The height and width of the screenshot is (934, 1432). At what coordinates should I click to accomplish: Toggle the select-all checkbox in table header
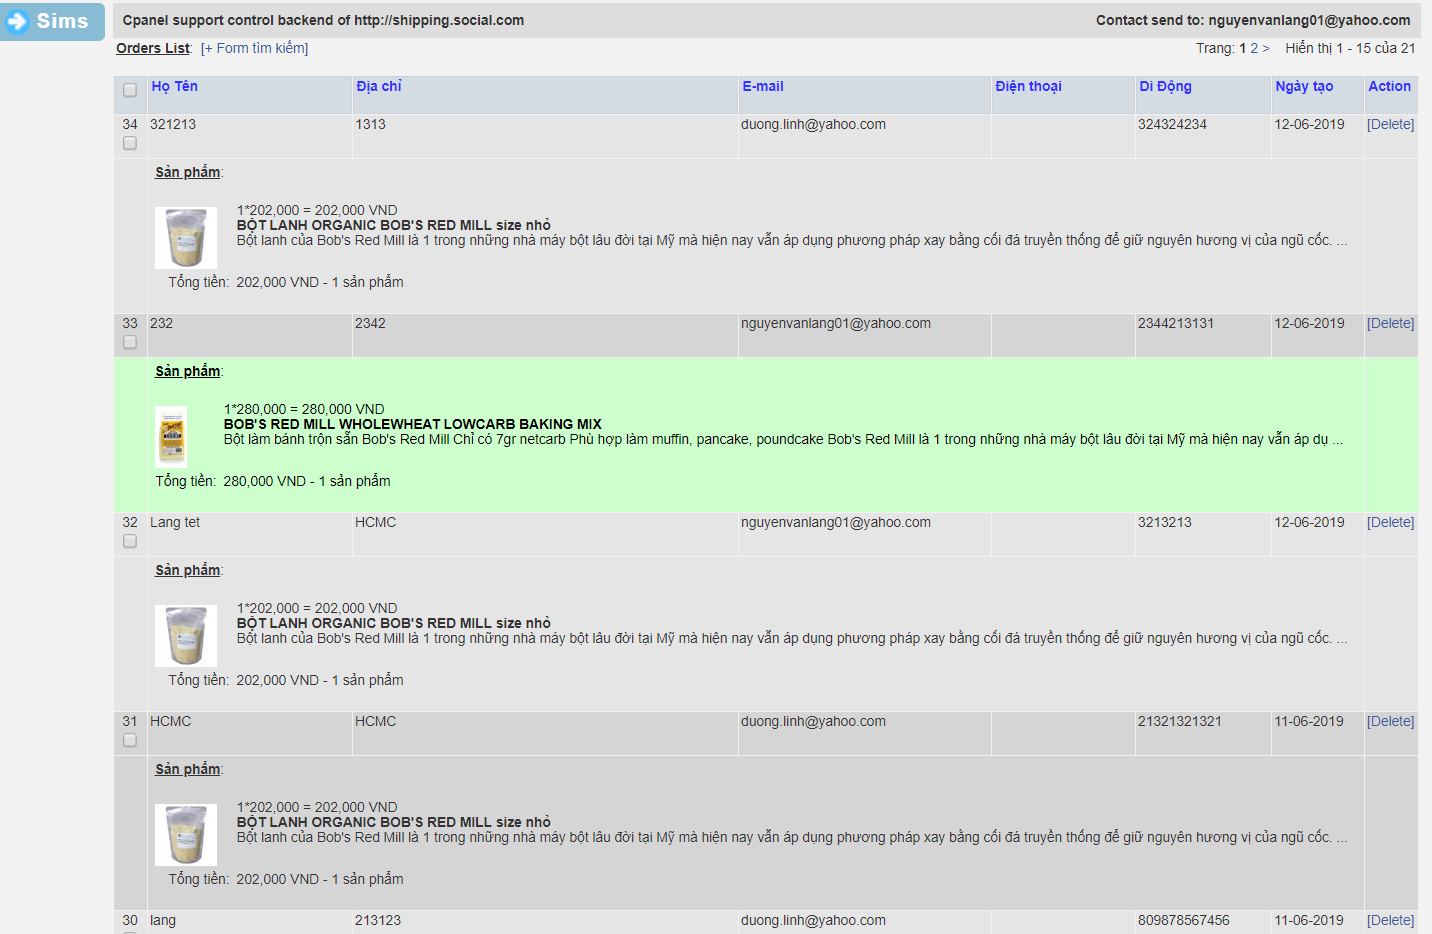coord(130,90)
